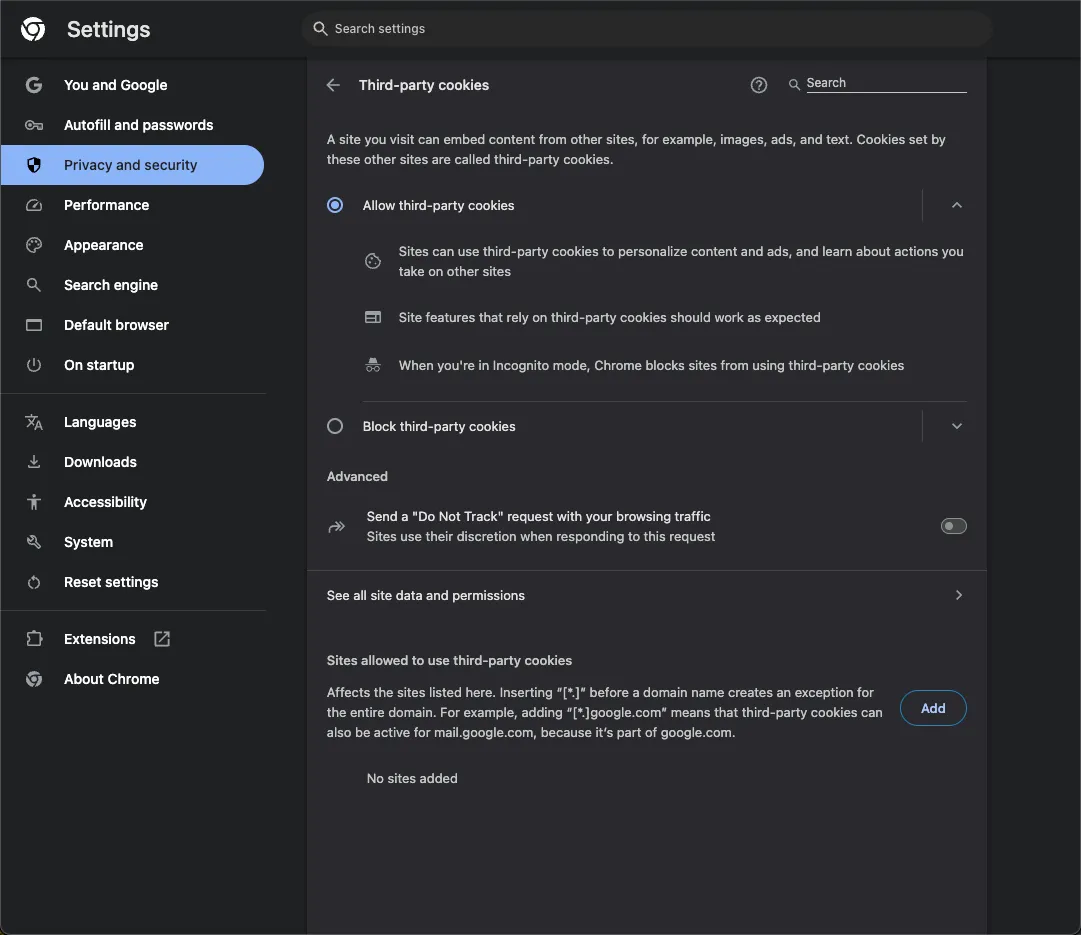This screenshot has width=1081, height=935.
Task: Click the Appearance palette icon
Action: pos(34,245)
